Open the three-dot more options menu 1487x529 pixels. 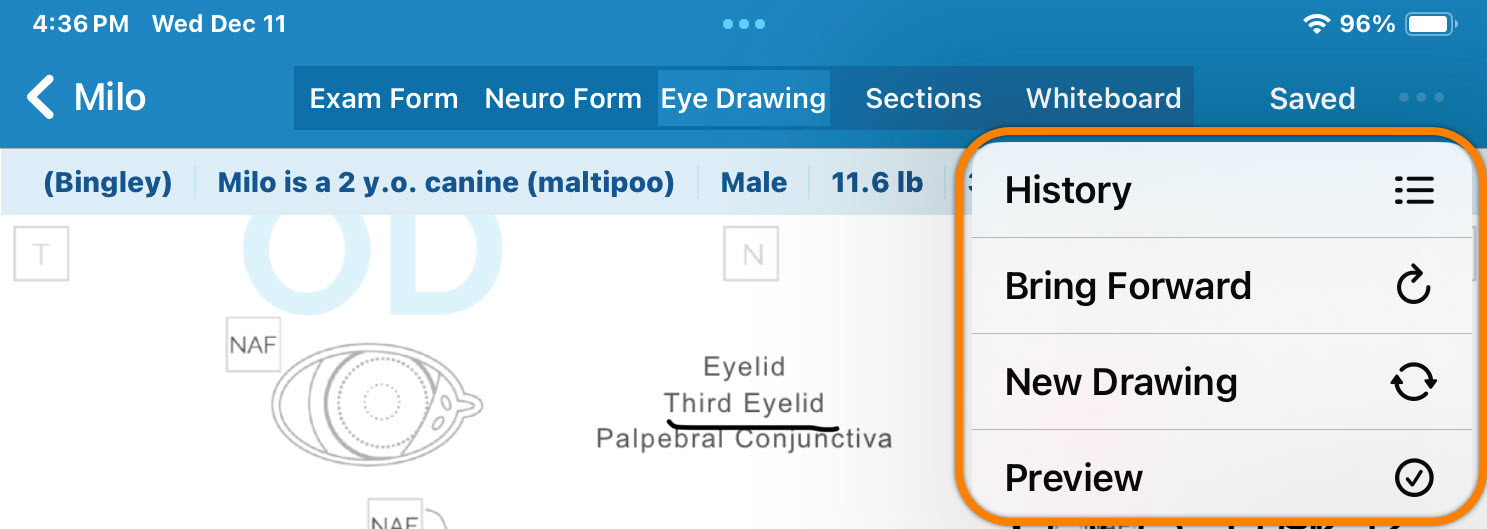pyautogui.click(x=1421, y=98)
